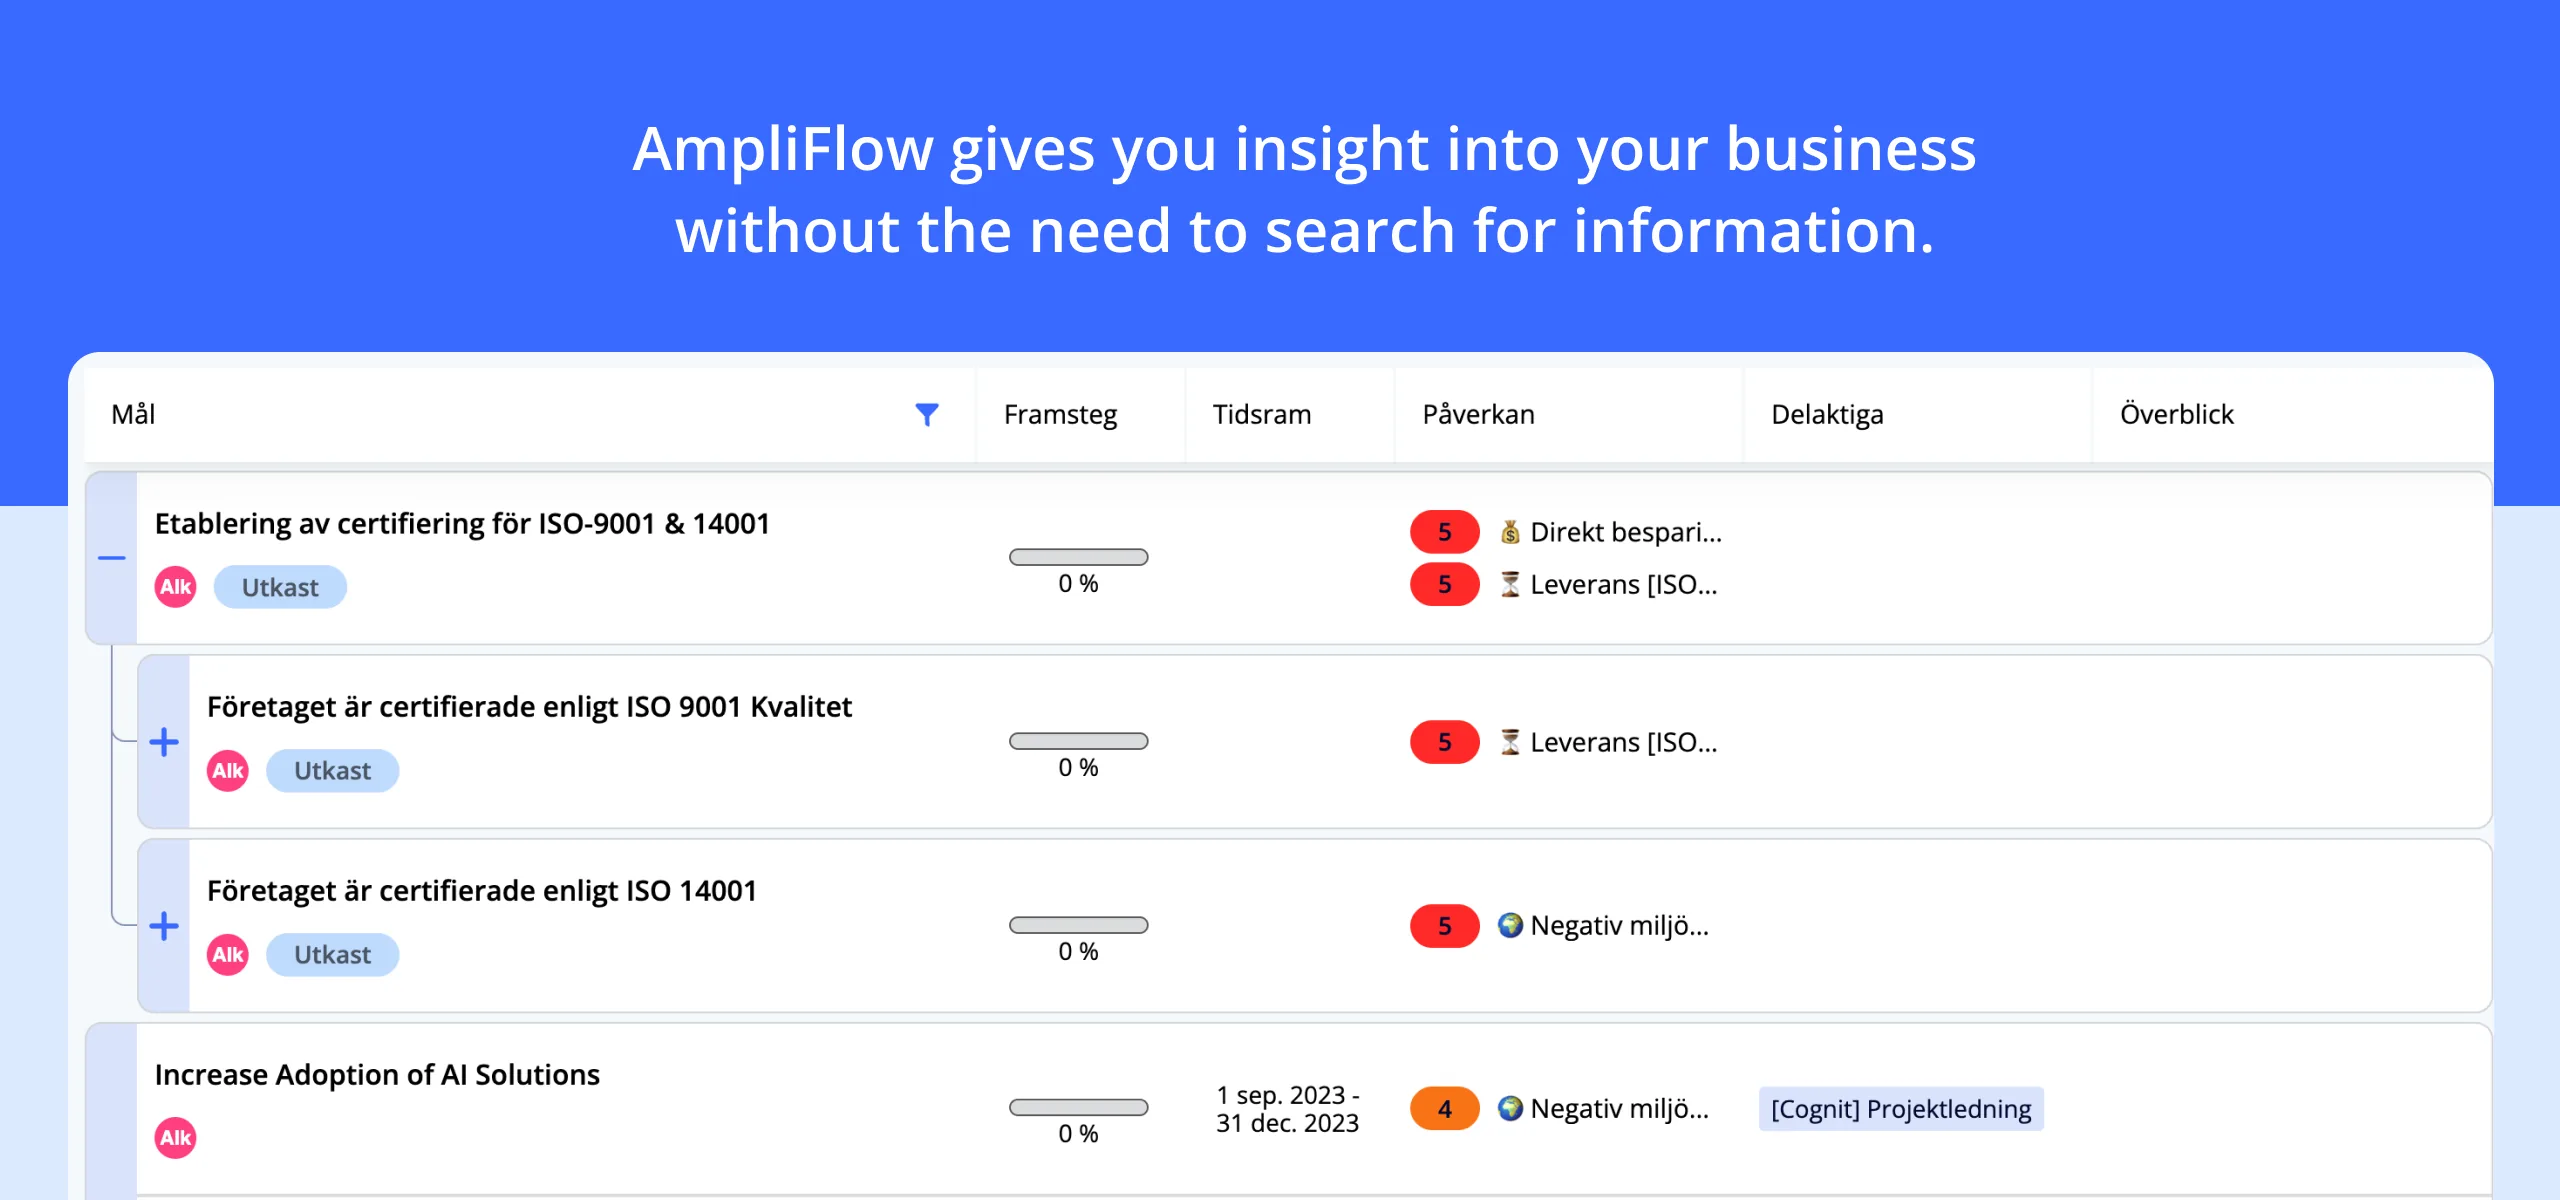Viewport: 2560px width, 1200px height.
Task: Click hourglass icon in Etablering av certifiering row
Action: pyautogui.click(x=1510, y=584)
